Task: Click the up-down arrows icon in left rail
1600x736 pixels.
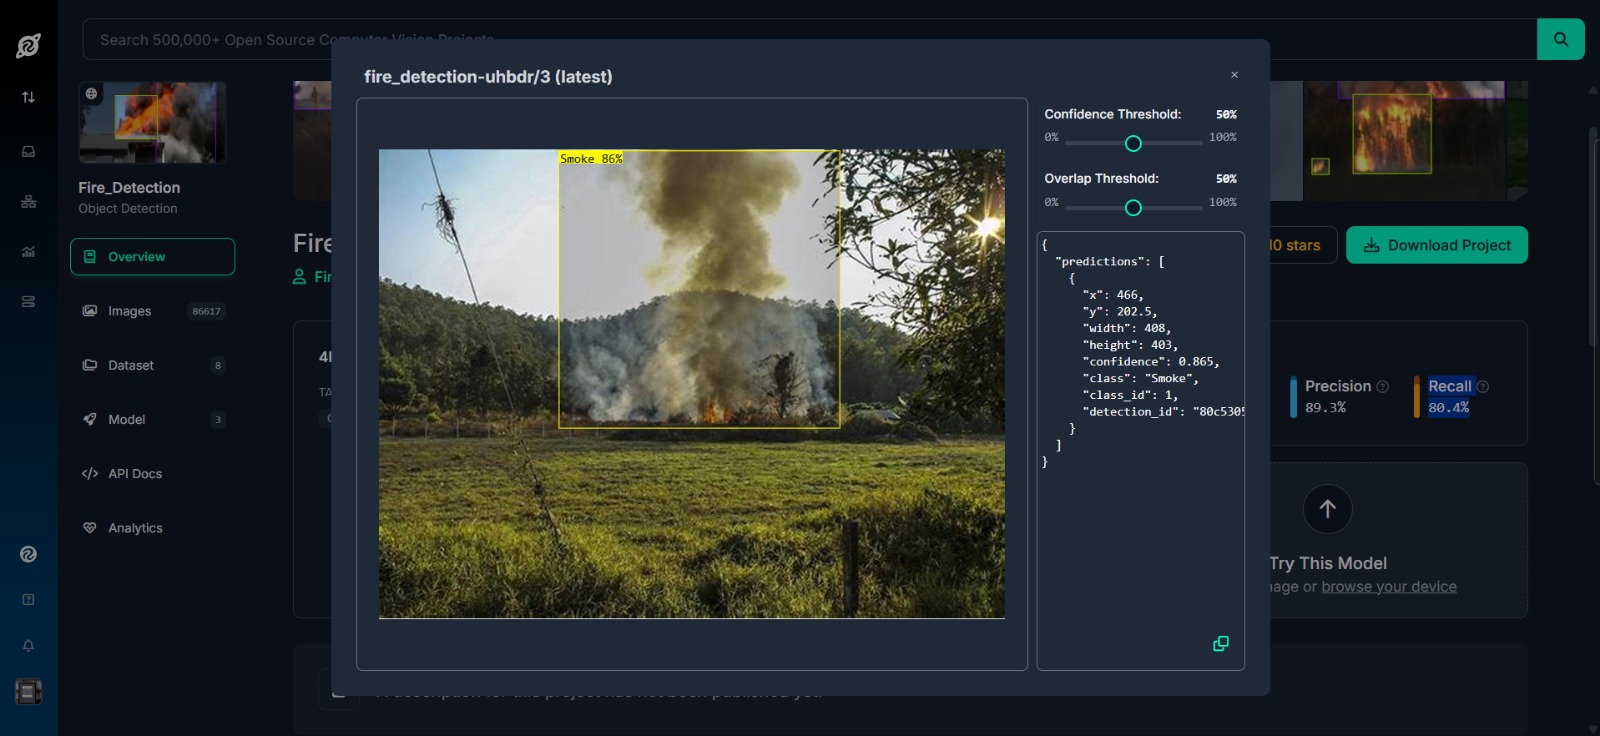Action: [x=28, y=97]
